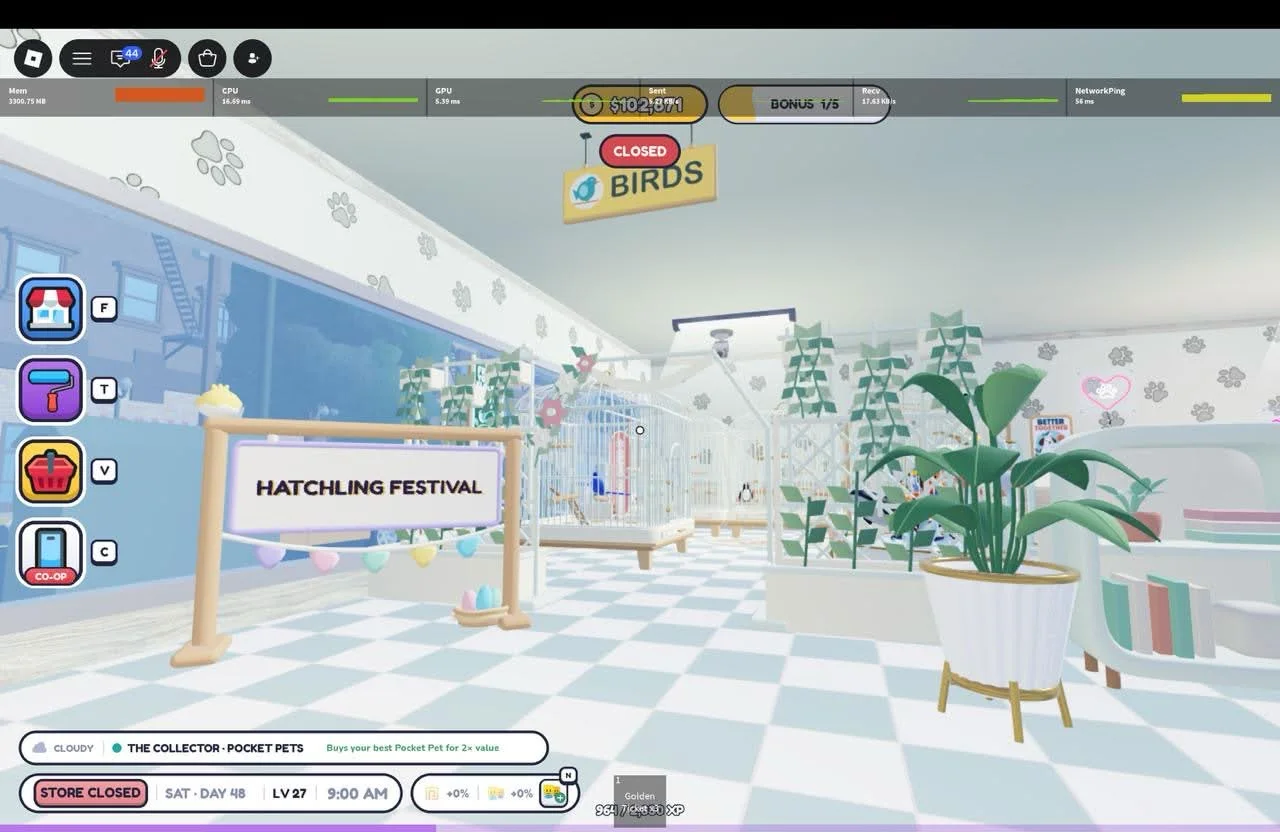1280x832 pixels.
Task: Click the NetworkPing stat panel
Action: click(x=1174, y=97)
